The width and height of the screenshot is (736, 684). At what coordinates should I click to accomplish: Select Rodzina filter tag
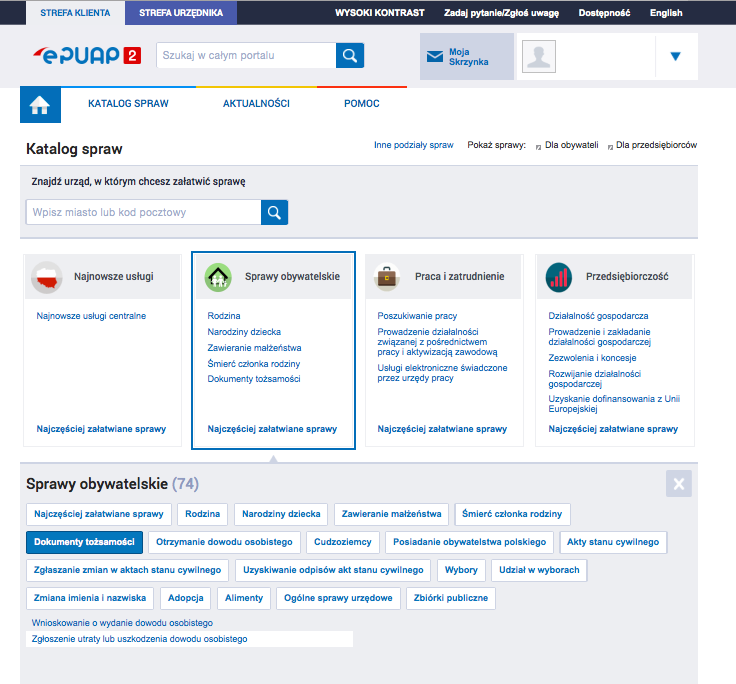(x=202, y=514)
